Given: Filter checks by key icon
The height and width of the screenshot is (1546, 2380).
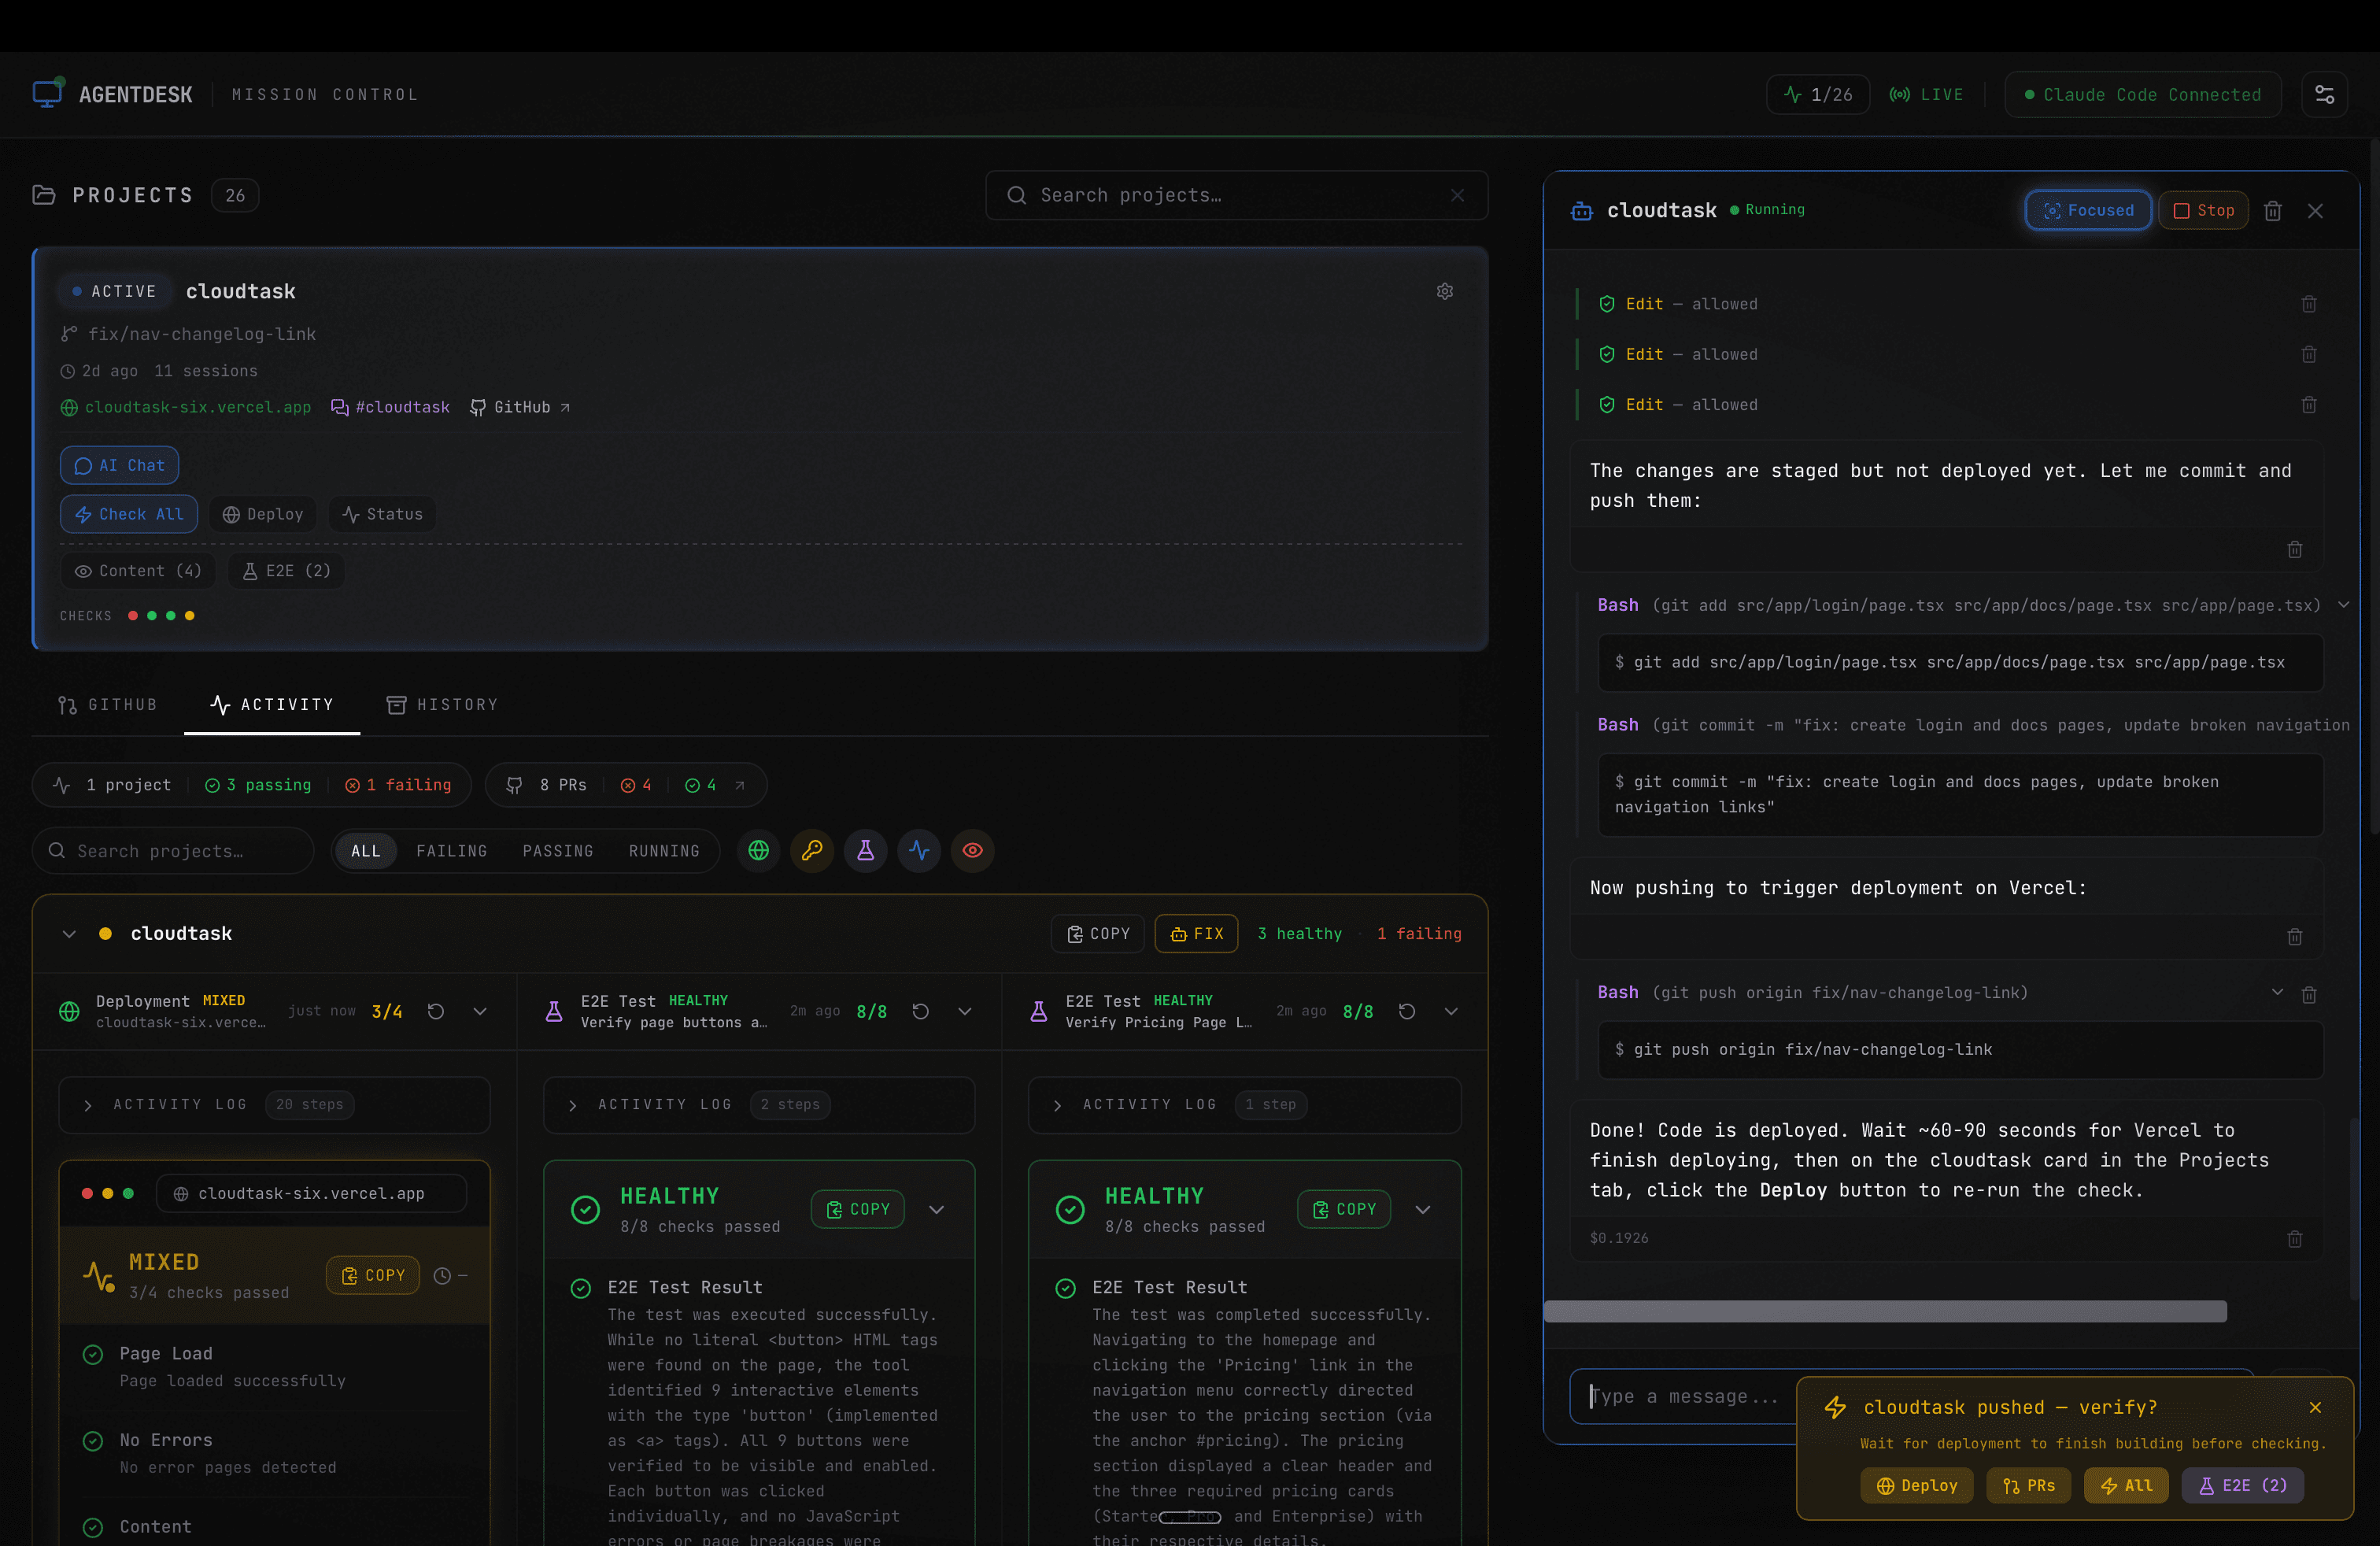Looking at the screenshot, I should pyautogui.click(x=812, y=850).
